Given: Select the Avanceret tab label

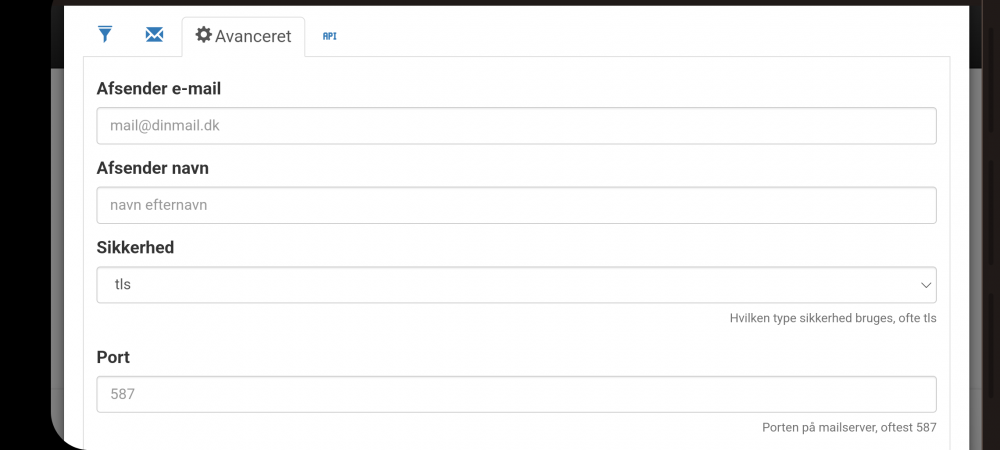Looking at the screenshot, I should point(253,36).
